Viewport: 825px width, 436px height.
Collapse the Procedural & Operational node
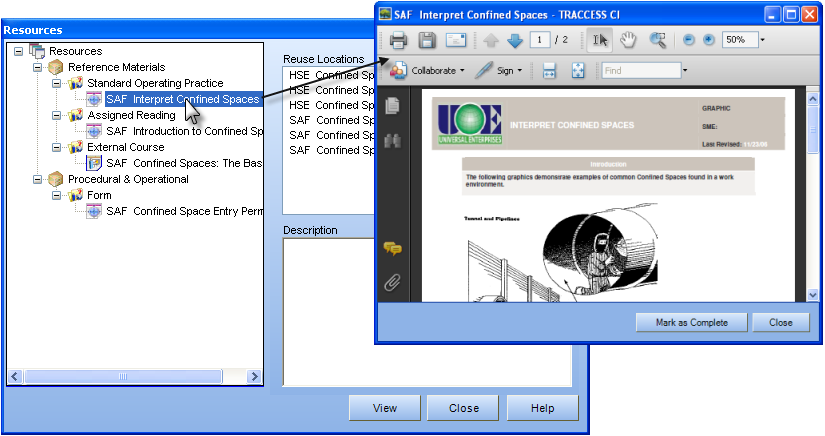[38, 180]
